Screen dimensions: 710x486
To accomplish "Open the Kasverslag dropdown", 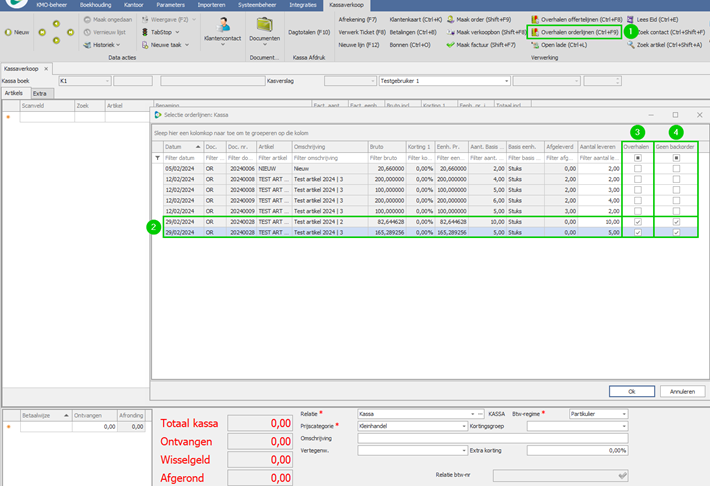I will (x=373, y=81).
